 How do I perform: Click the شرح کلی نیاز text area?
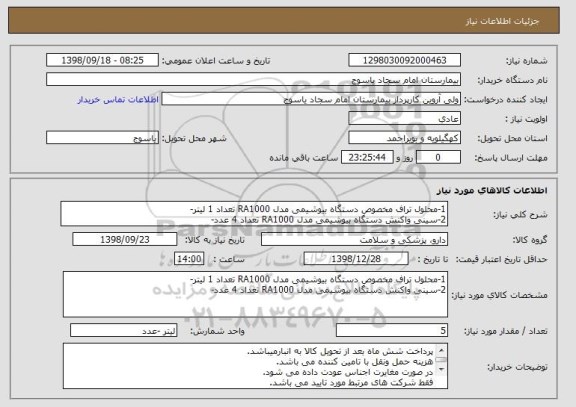click(254, 214)
